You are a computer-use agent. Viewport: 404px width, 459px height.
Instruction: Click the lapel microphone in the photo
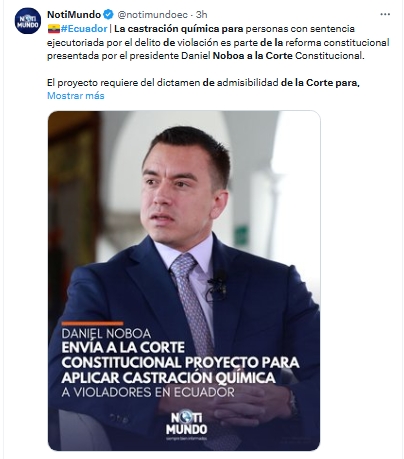(218, 283)
